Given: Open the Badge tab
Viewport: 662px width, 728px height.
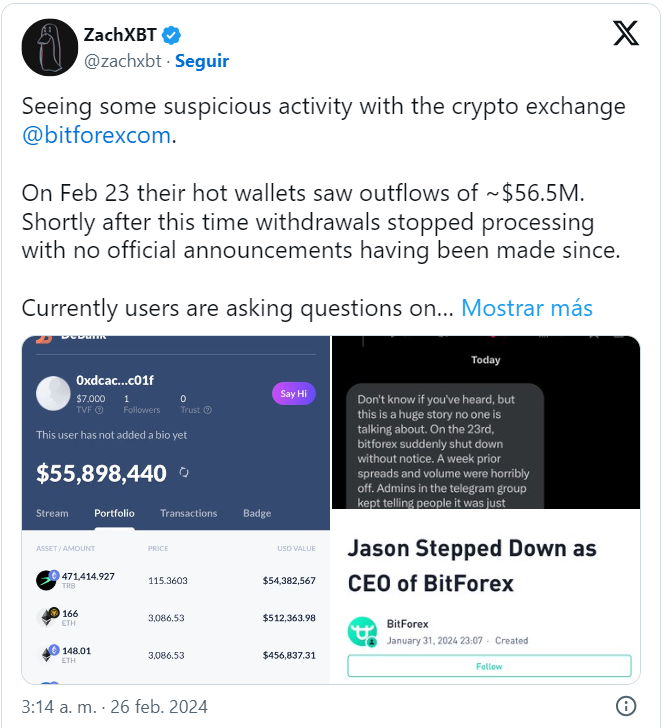Looking at the screenshot, I should coord(257,513).
